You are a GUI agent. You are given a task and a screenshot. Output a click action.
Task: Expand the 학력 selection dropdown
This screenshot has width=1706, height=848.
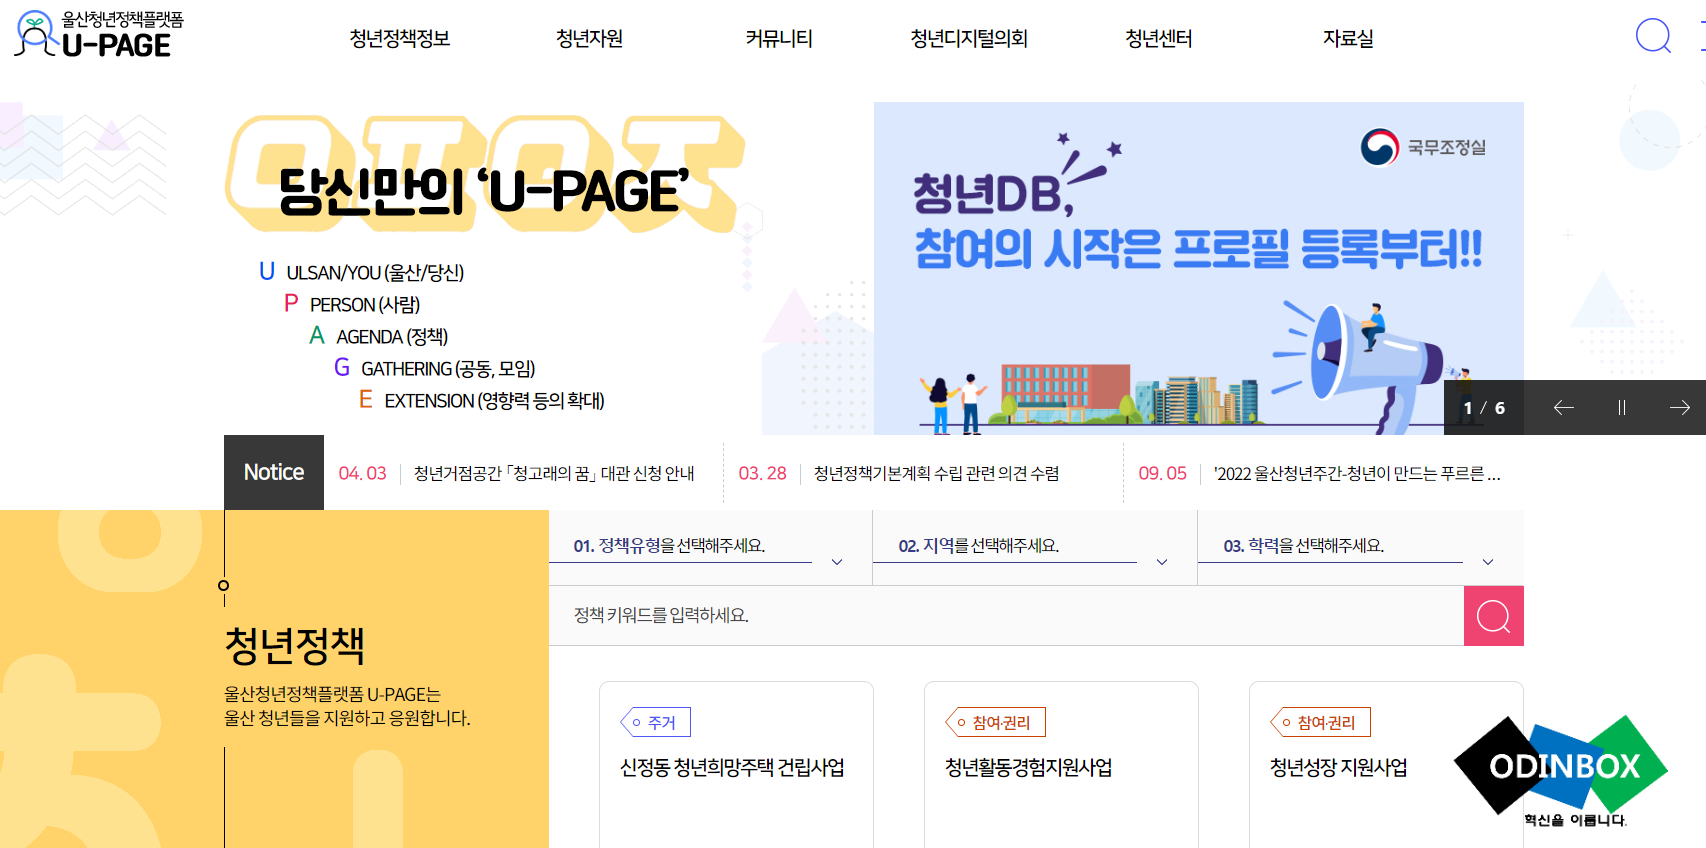coord(1360,547)
